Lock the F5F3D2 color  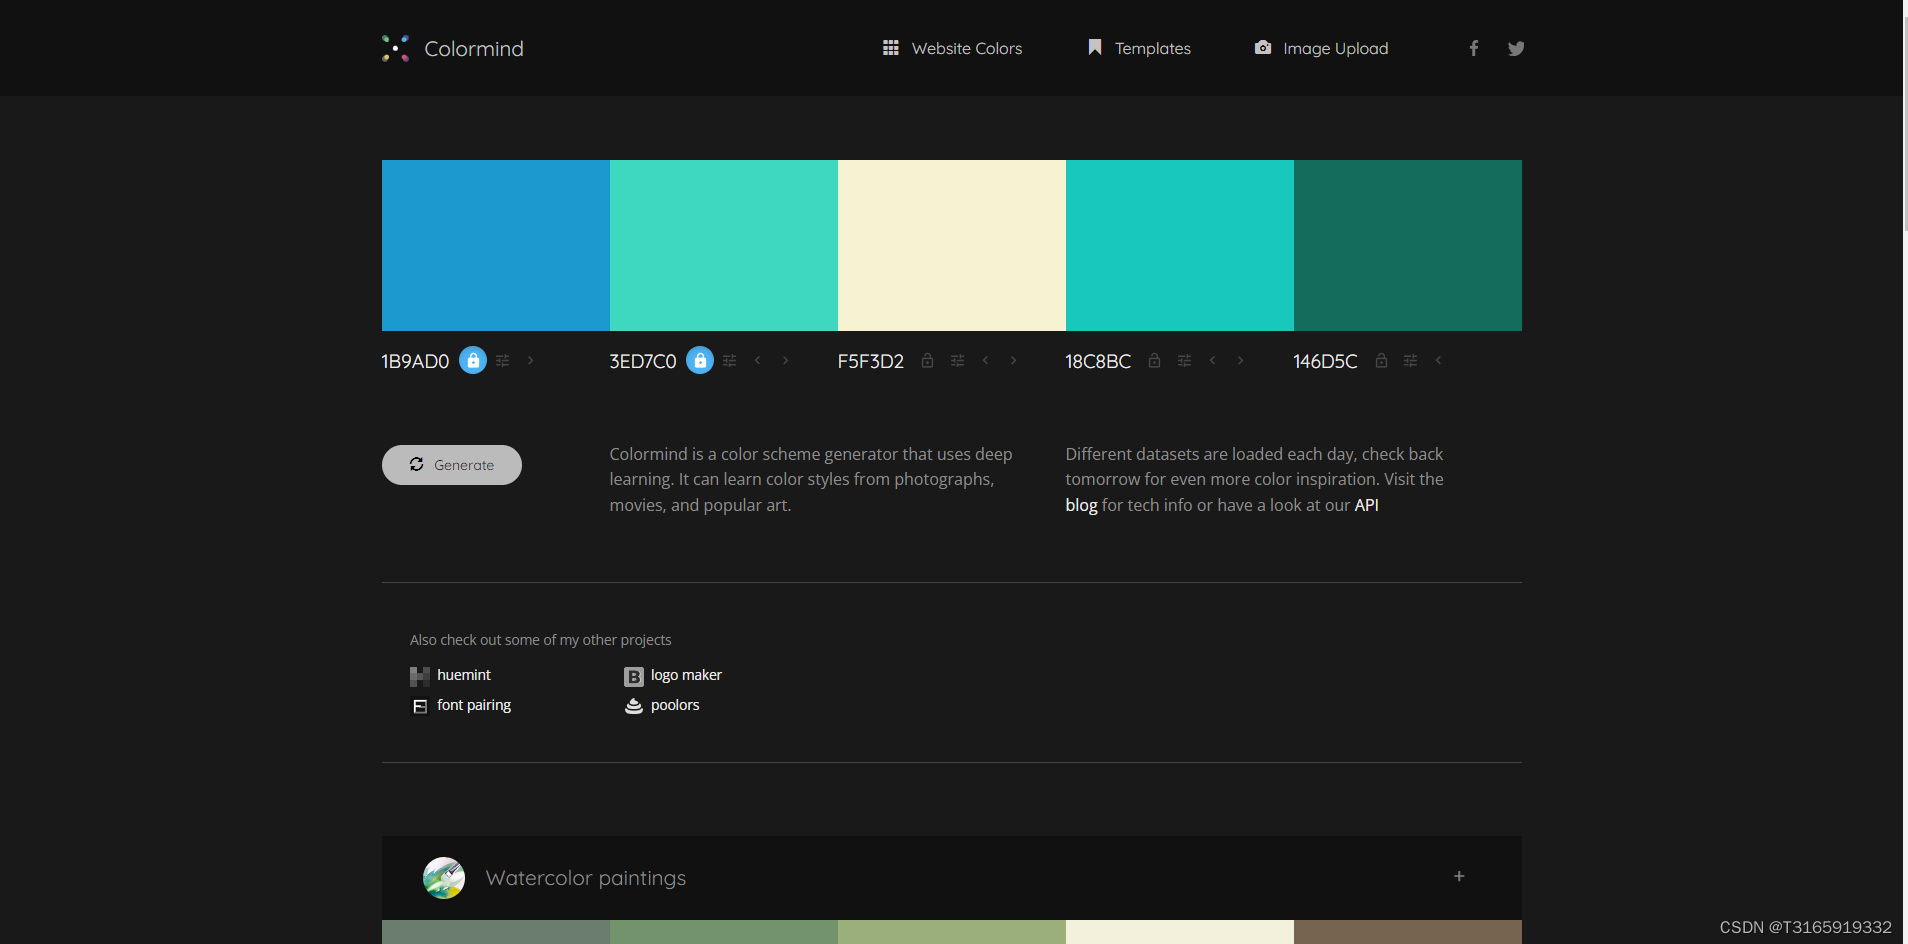[927, 360]
